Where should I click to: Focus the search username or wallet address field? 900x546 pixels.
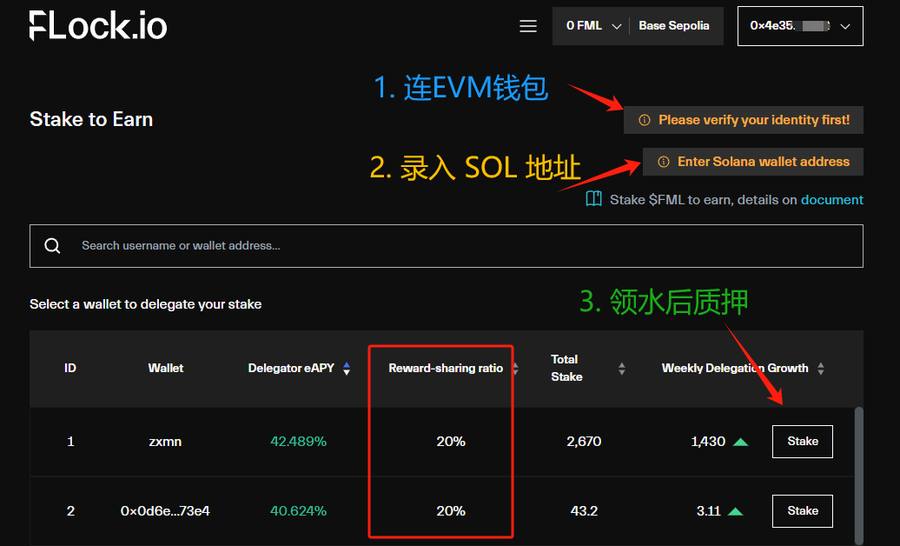pos(446,246)
